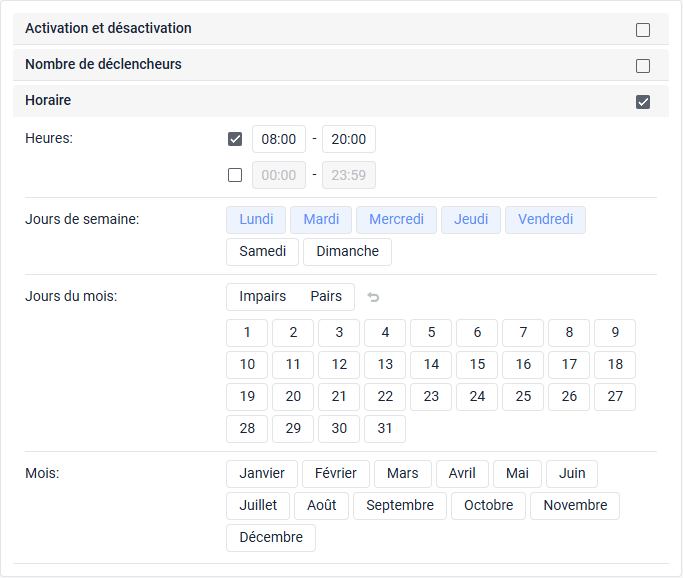This screenshot has height=578, width=683.
Task: Select even days with Pairs button
Action: 326,297
